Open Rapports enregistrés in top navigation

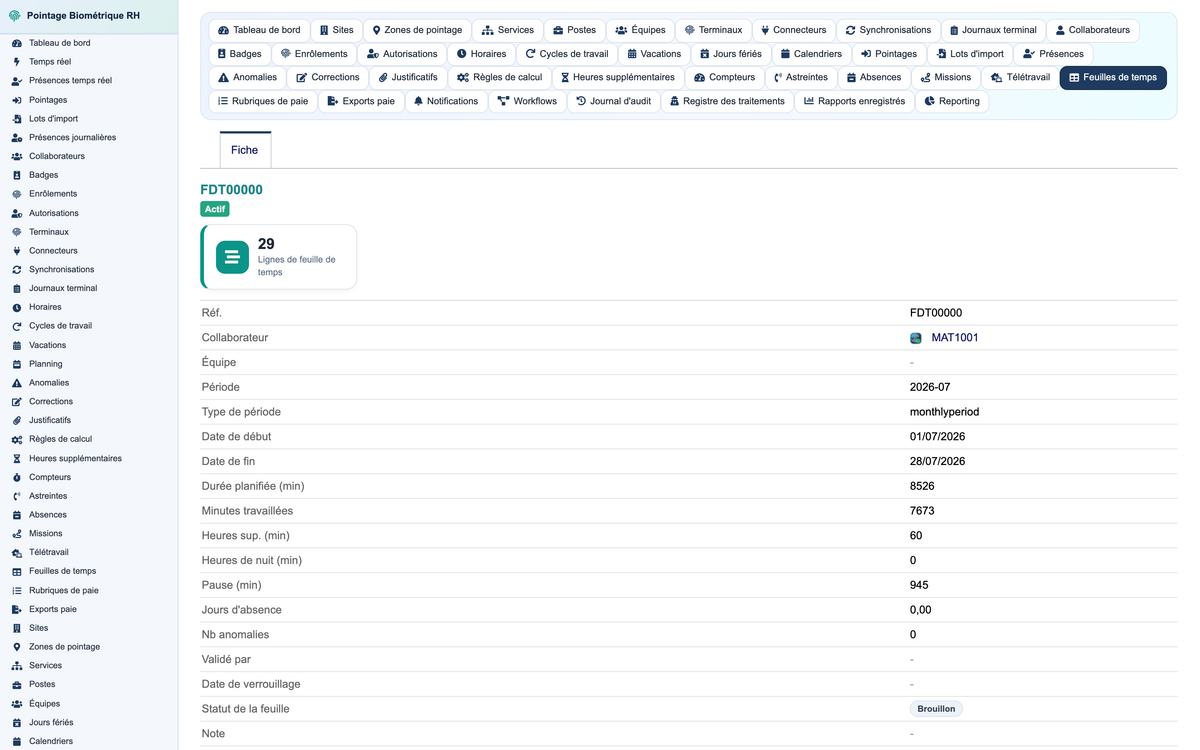855,101
